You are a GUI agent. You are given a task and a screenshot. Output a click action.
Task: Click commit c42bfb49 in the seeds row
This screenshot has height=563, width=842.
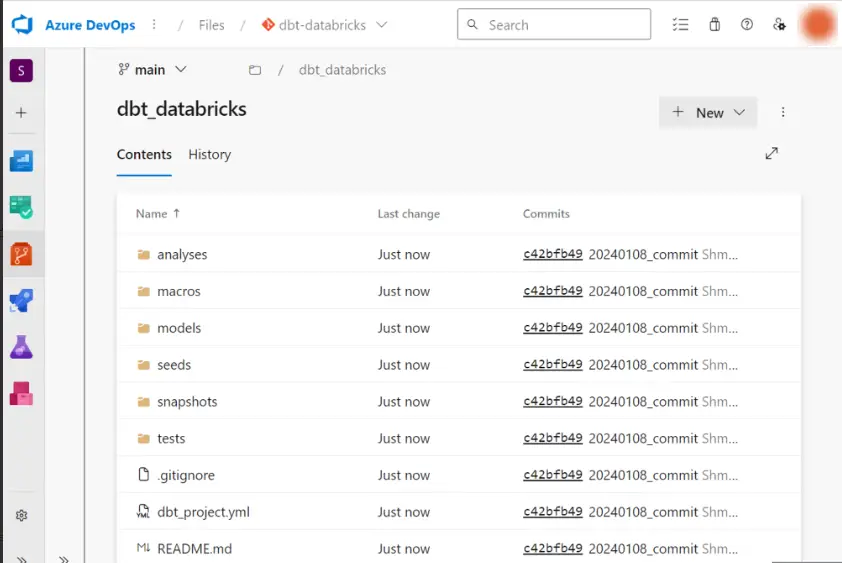(553, 364)
